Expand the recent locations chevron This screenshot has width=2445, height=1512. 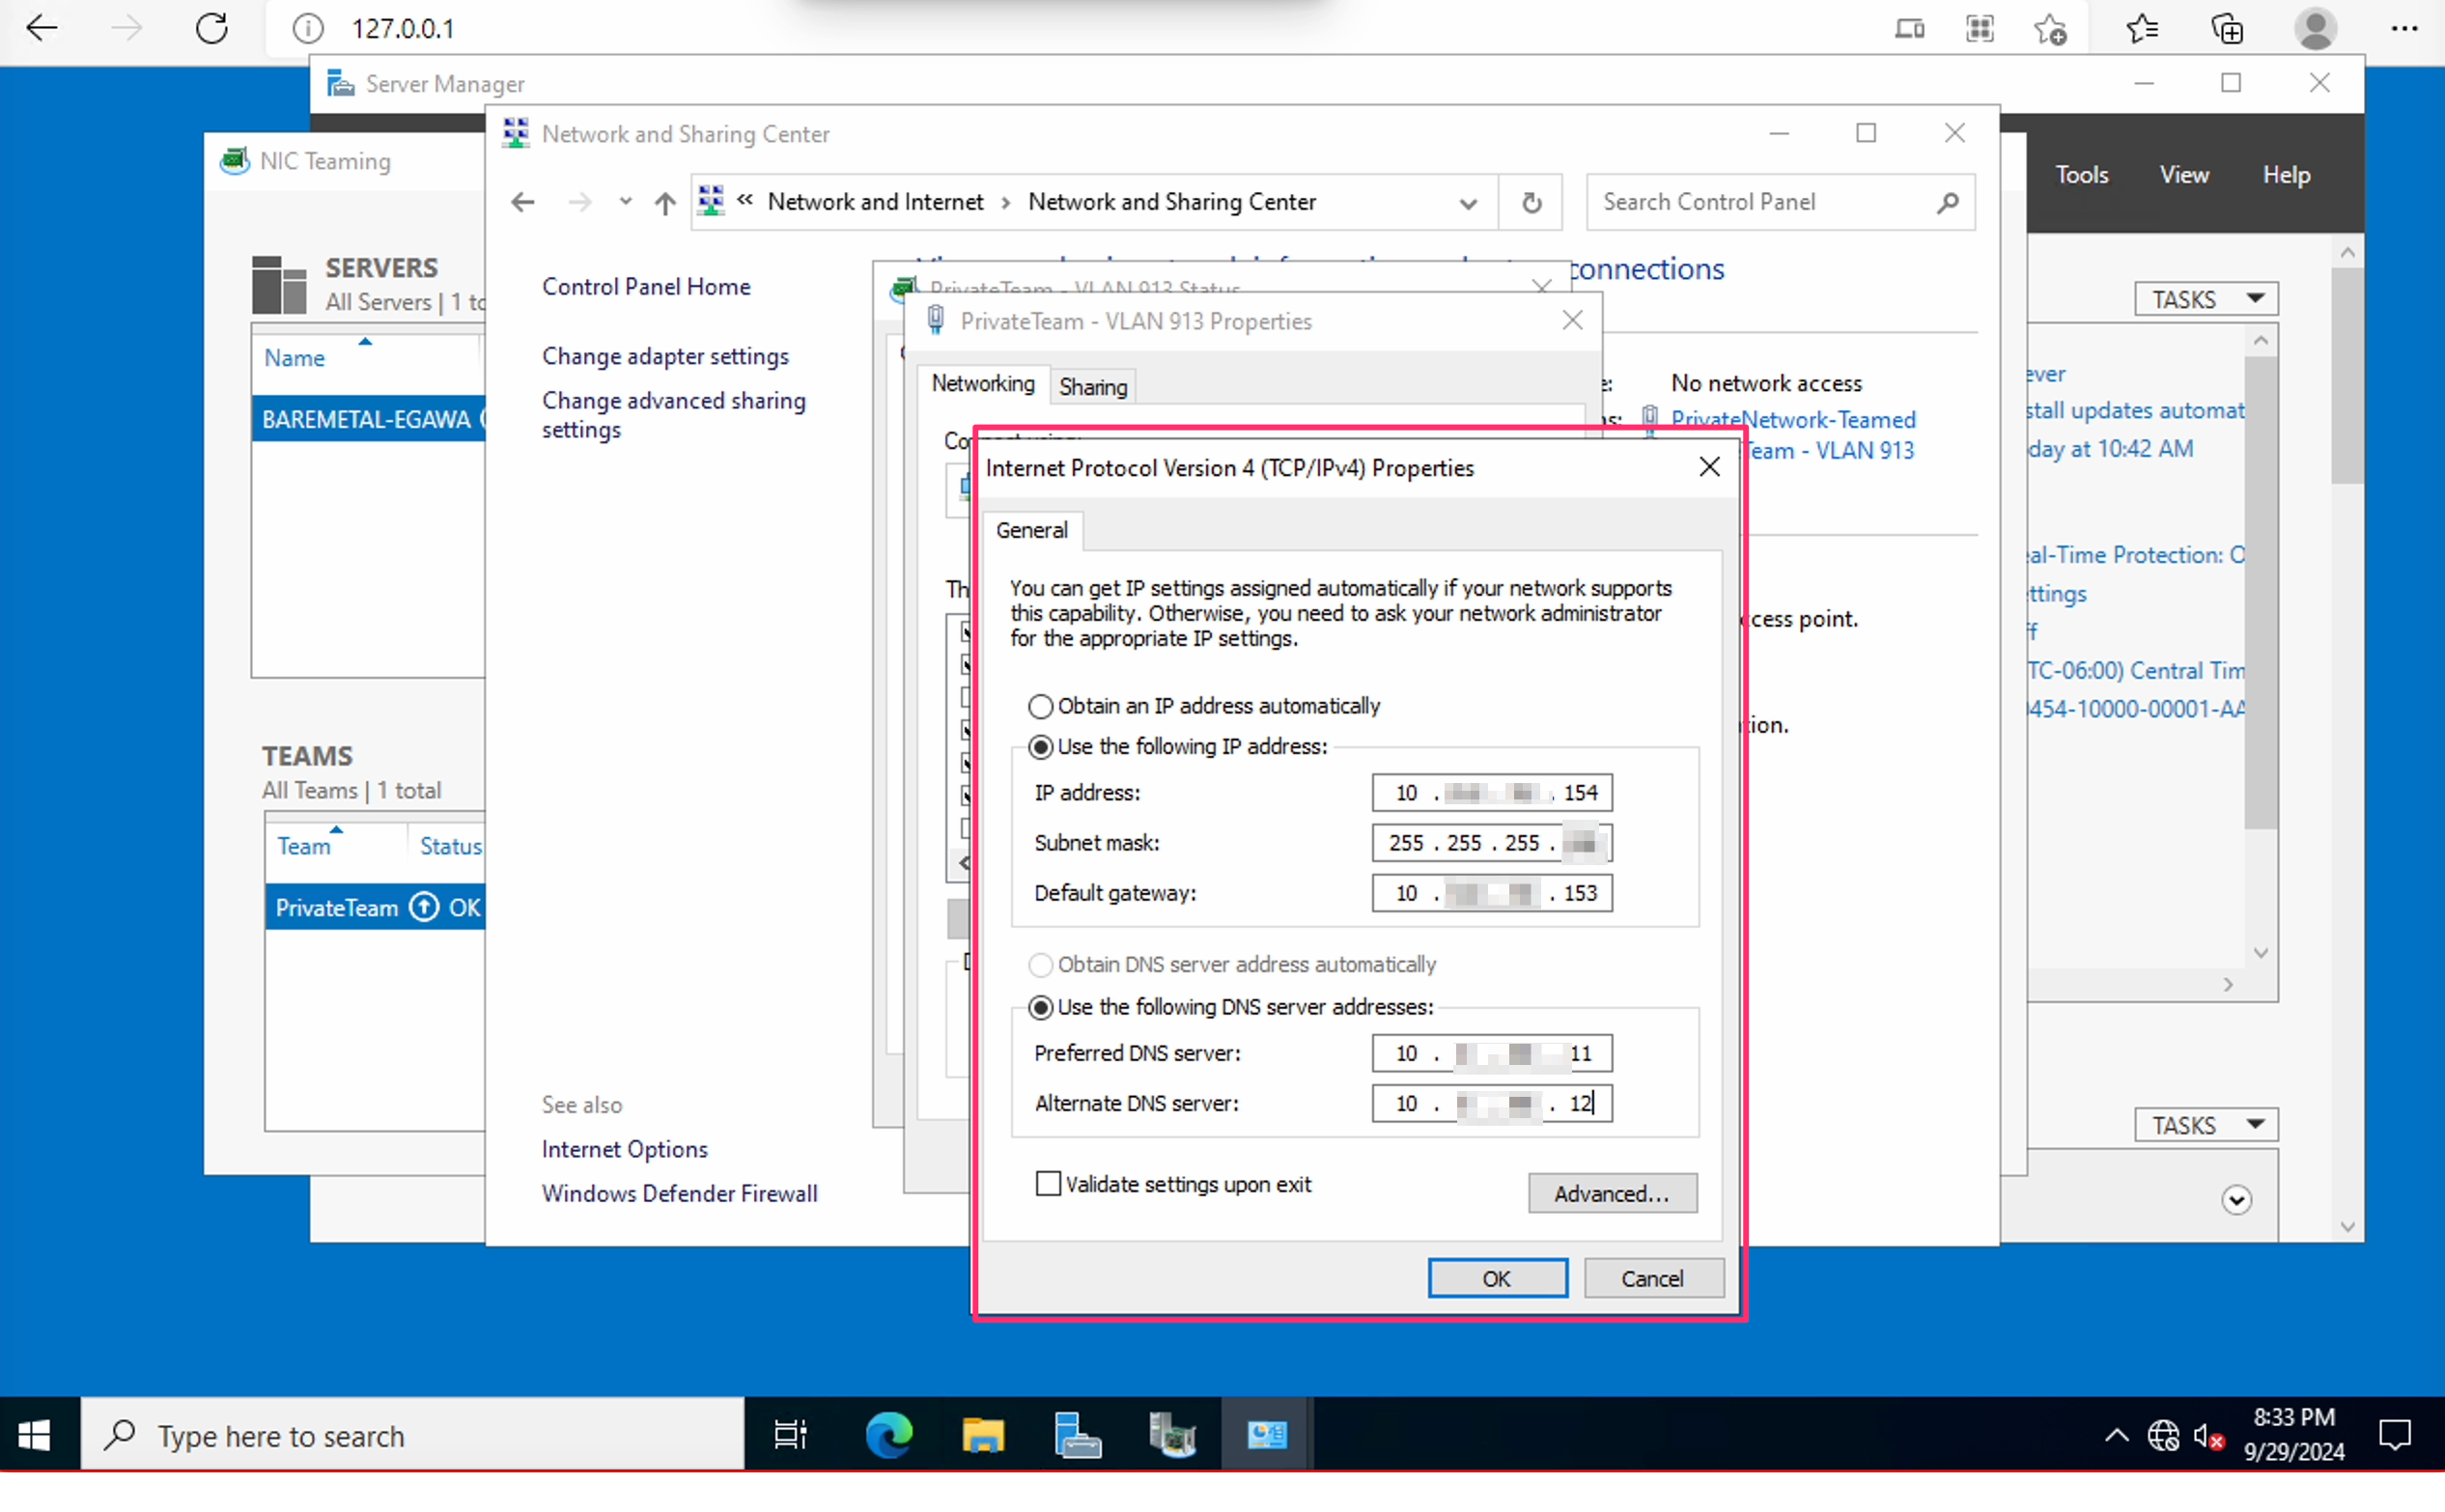[625, 202]
